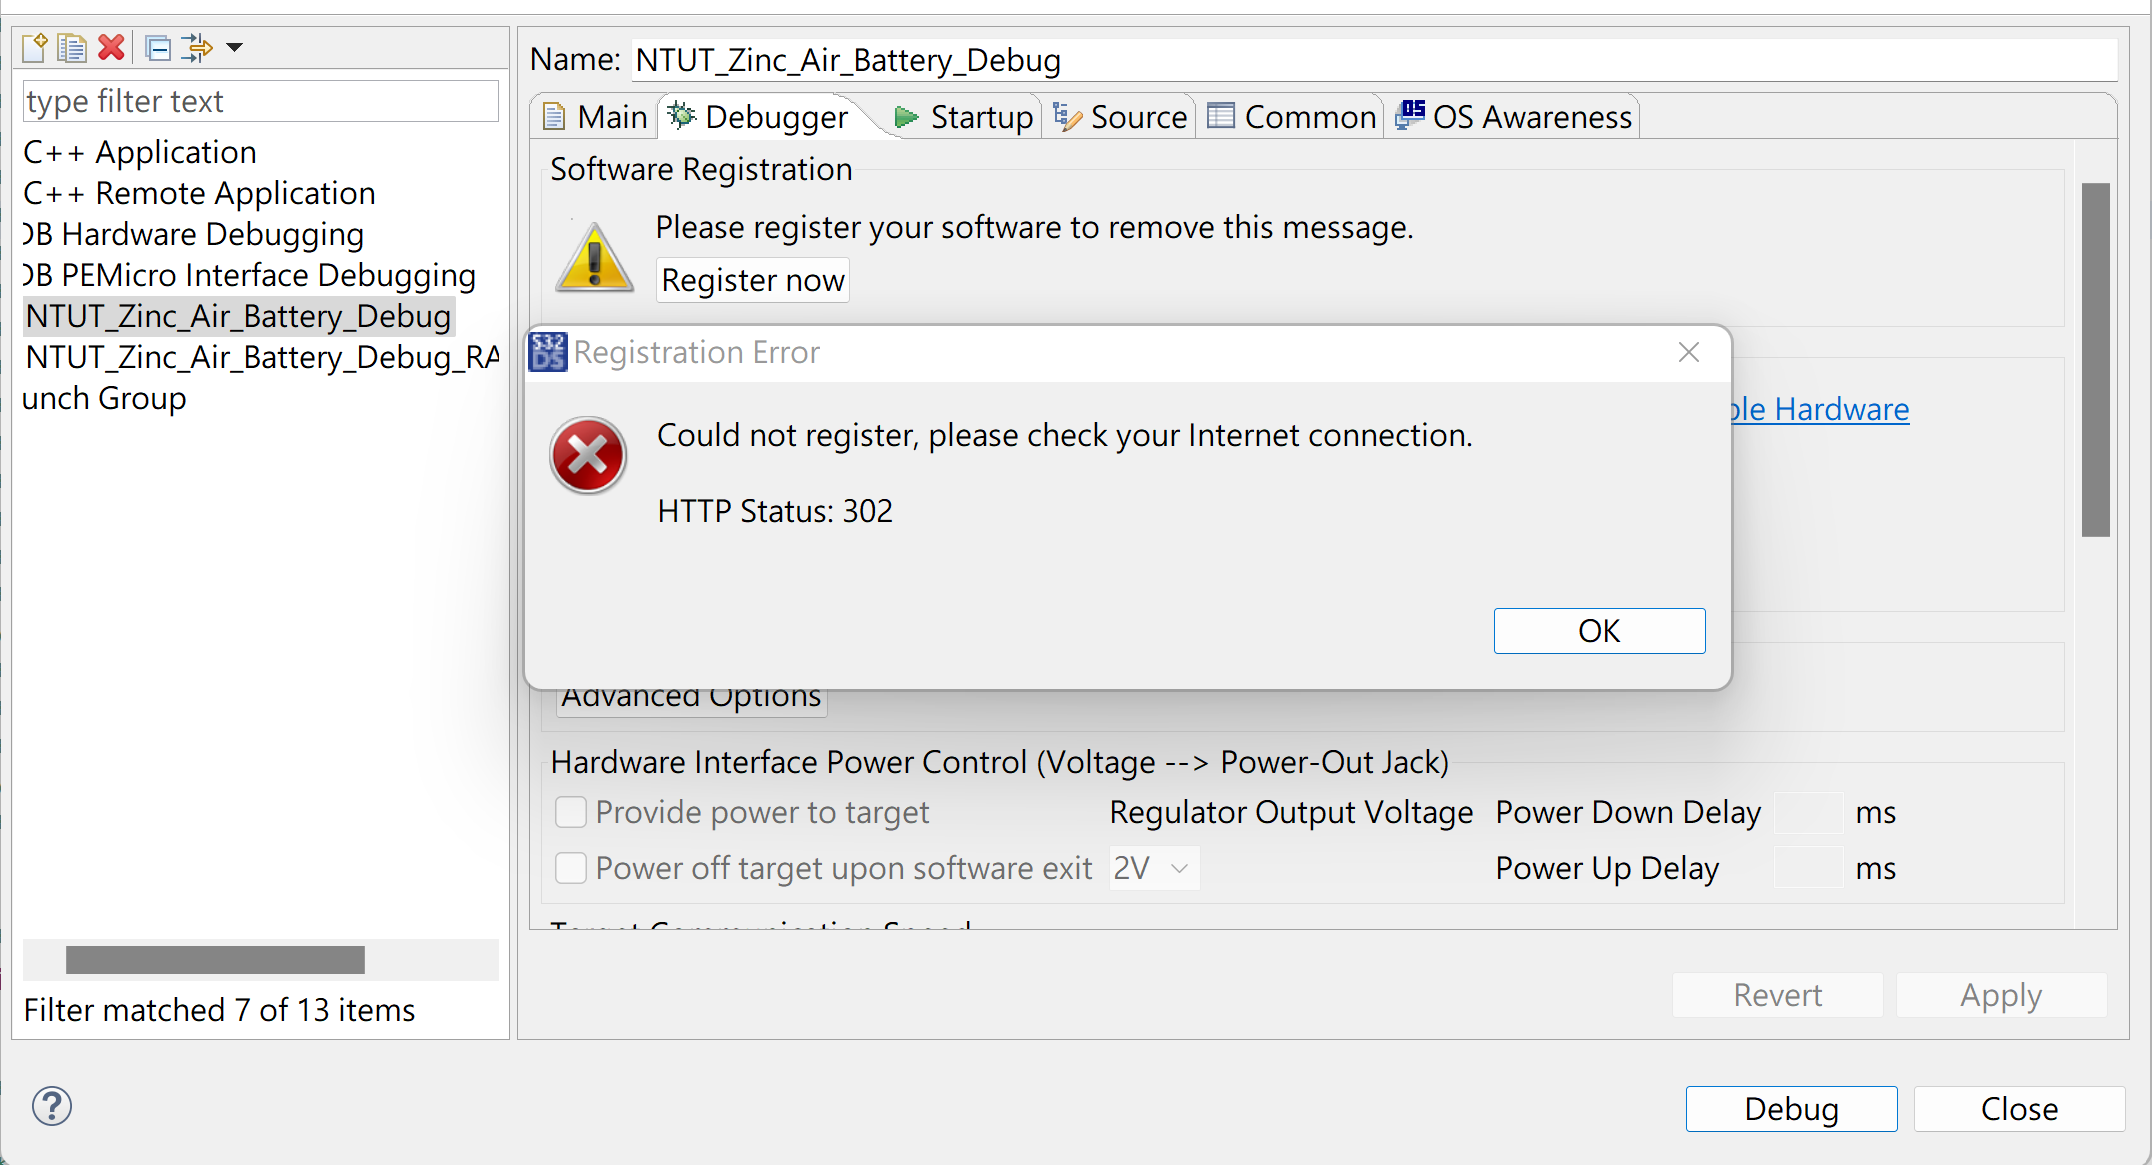2152x1165 pixels.
Task: Enable Provide power to target checkbox
Action: click(571, 812)
